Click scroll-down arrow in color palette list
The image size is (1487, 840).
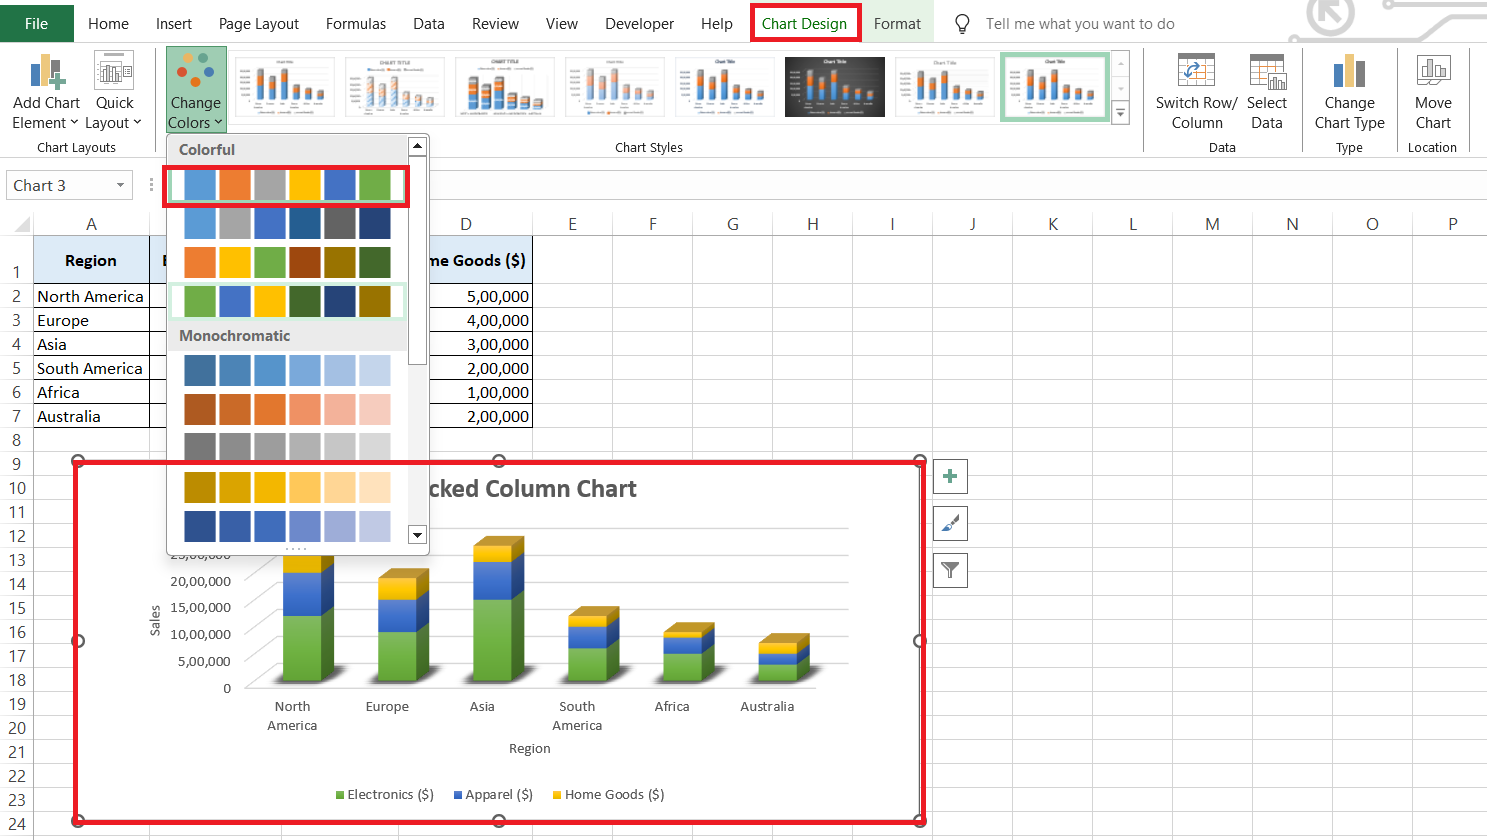[x=418, y=535]
